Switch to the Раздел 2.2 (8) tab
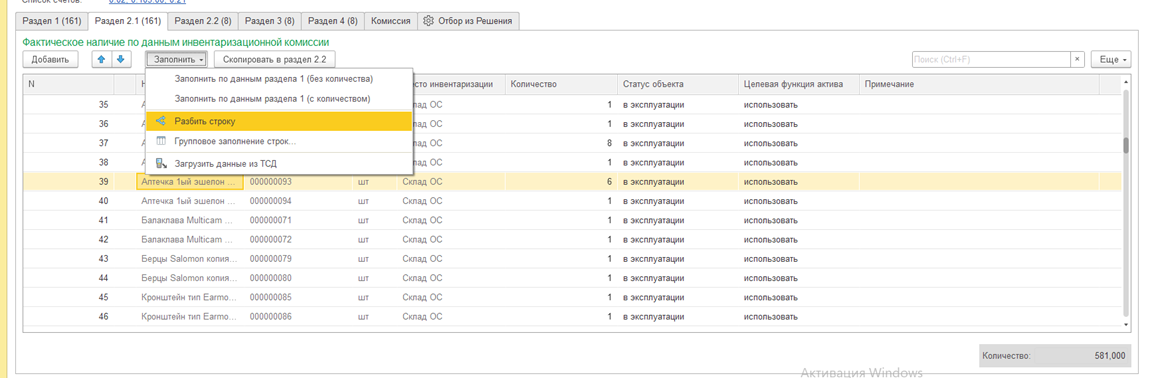 point(203,21)
